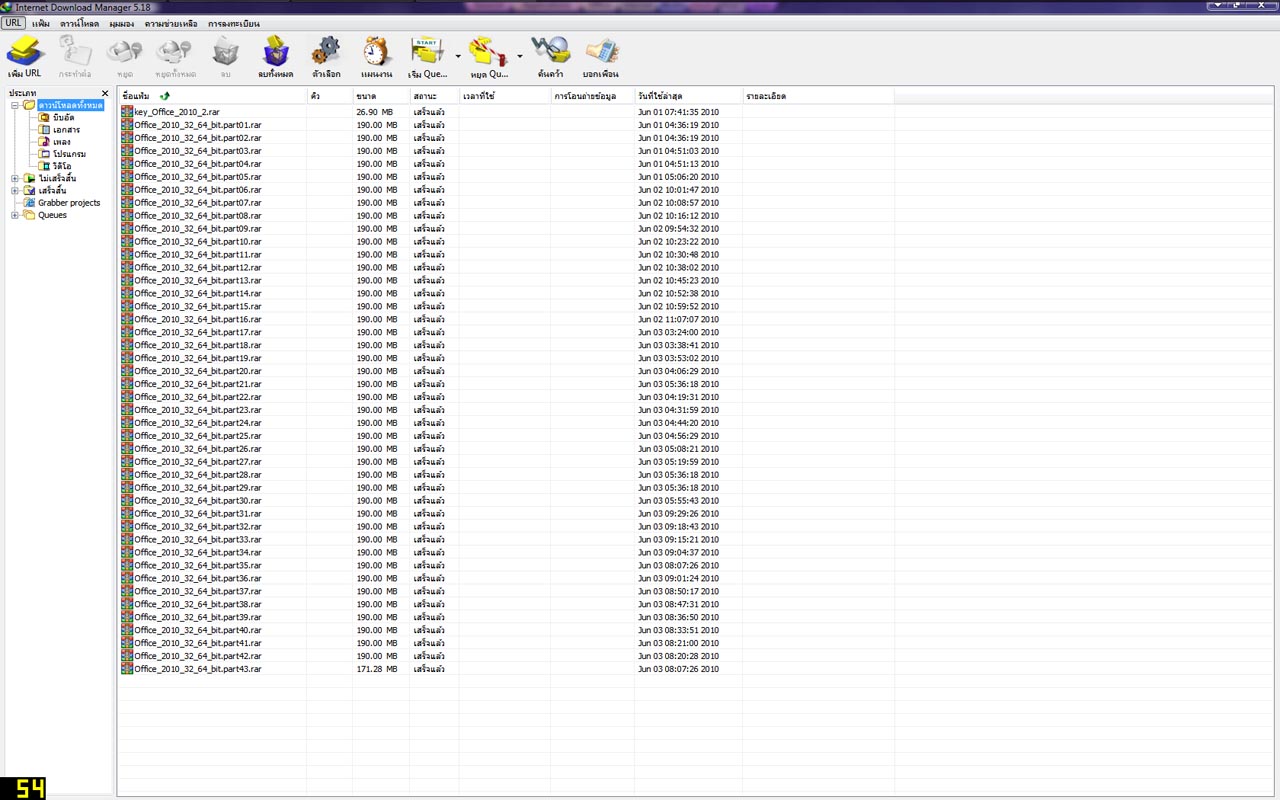Image resolution: width=1280 pixels, height=800 pixels.
Task: Select file Office_2010_32_64_bit.part36.rar
Action: click(198, 578)
